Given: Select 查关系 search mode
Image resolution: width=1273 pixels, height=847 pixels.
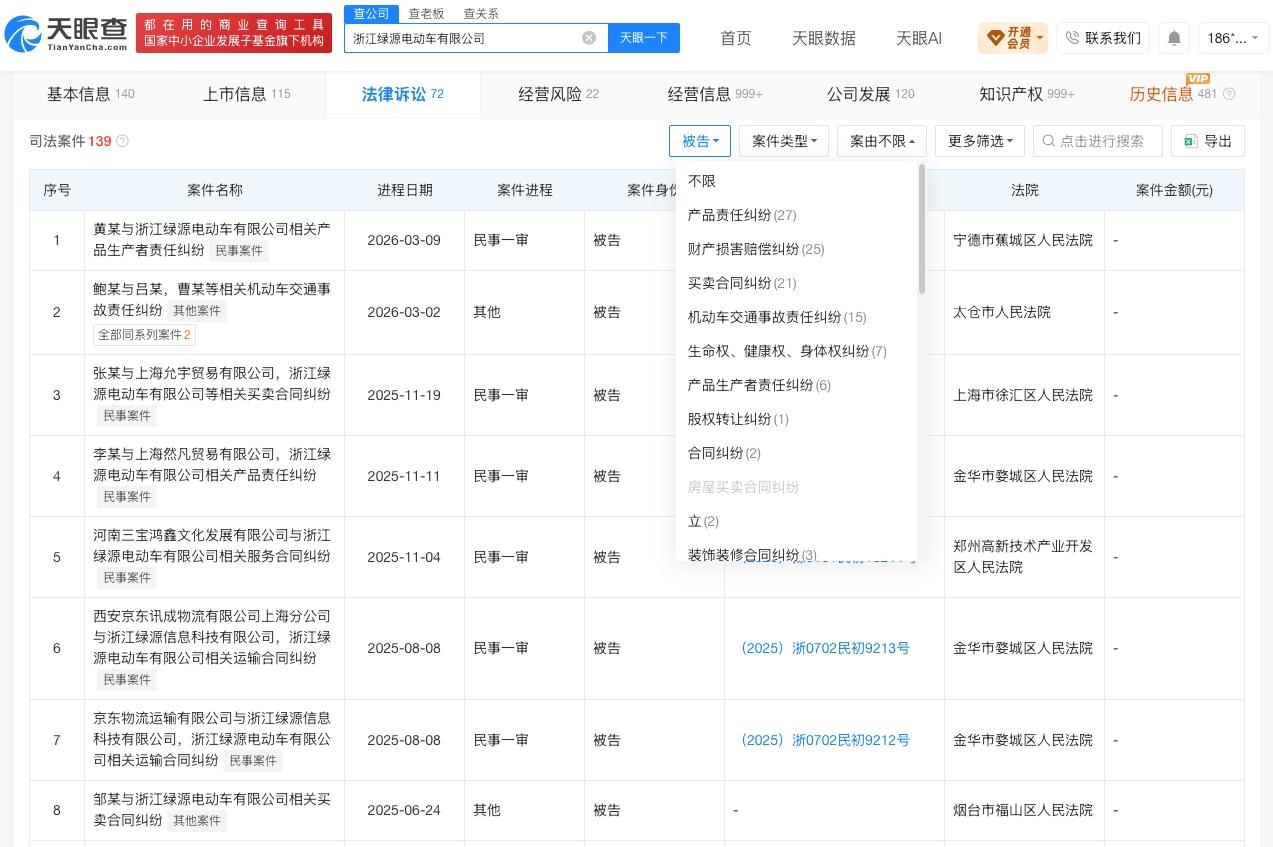Looking at the screenshot, I should (x=481, y=14).
